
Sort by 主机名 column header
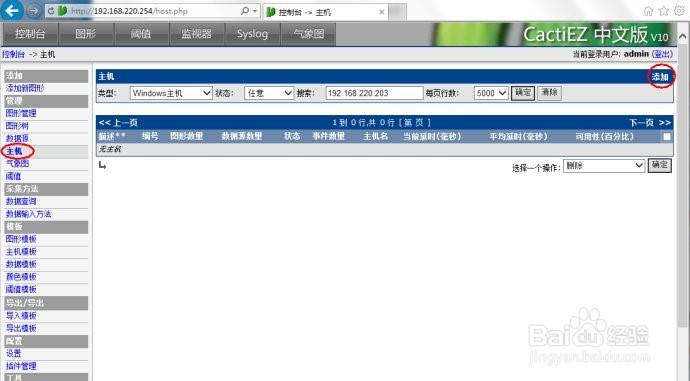pyautogui.click(x=376, y=136)
